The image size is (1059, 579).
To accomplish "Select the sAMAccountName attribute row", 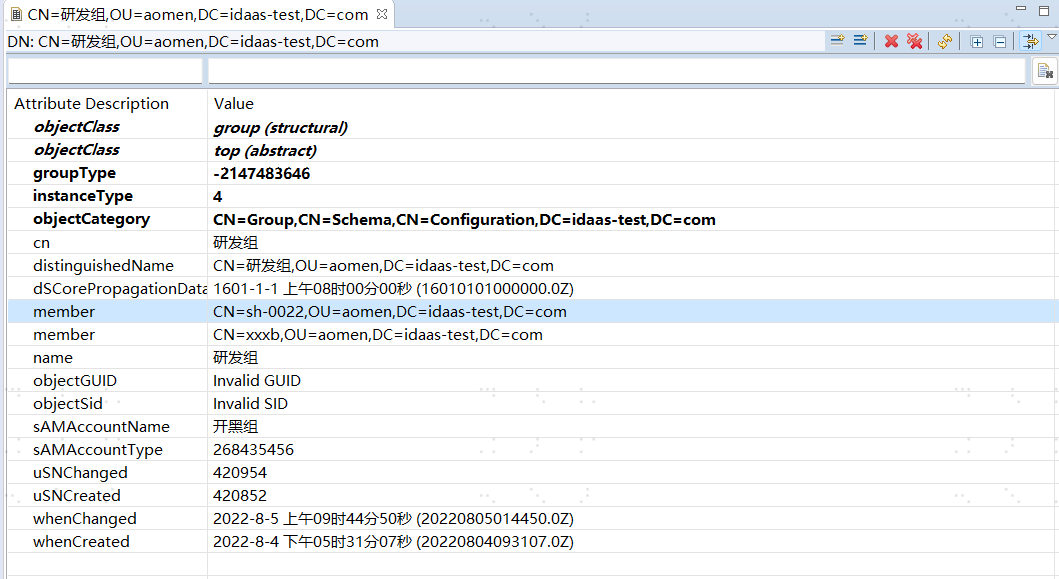I will [x=532, y=426].
